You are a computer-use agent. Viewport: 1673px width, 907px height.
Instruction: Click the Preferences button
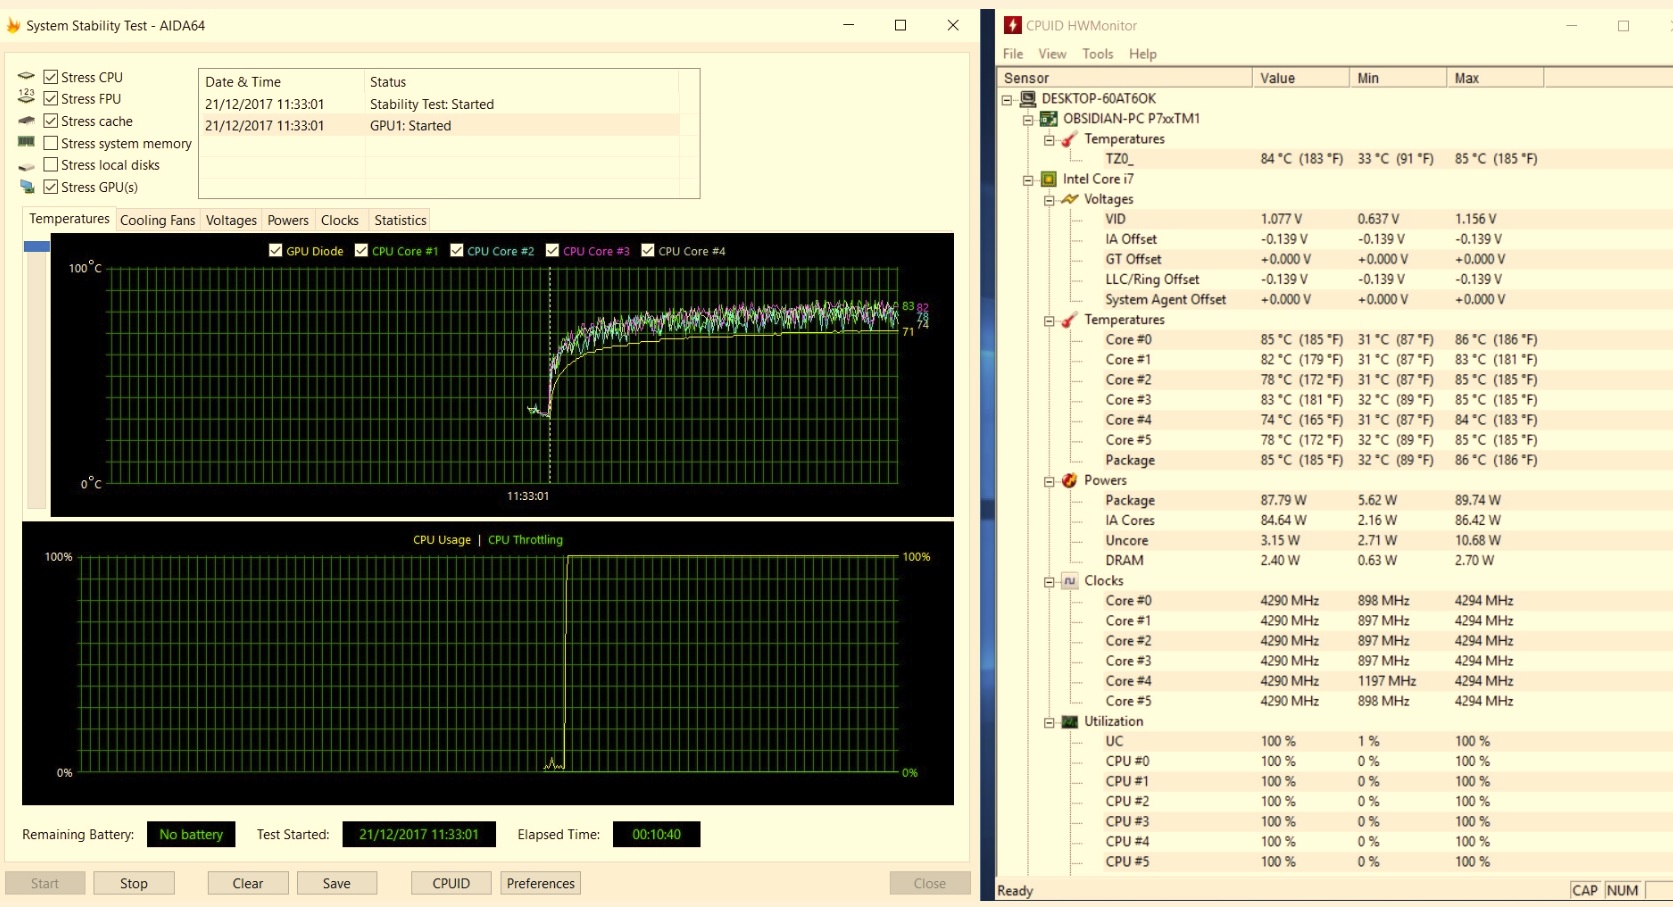pyautogui.click(x=540, y=883)
